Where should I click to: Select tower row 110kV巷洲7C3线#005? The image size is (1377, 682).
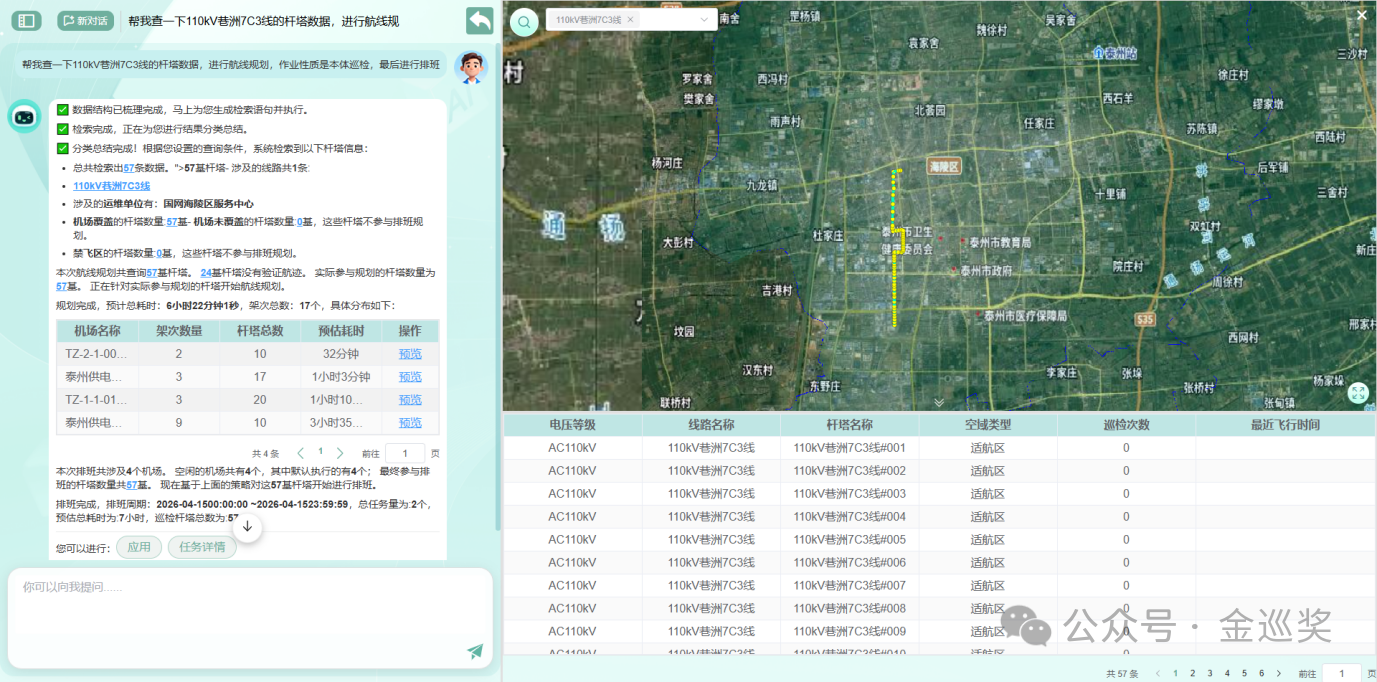tap(849, 540)
